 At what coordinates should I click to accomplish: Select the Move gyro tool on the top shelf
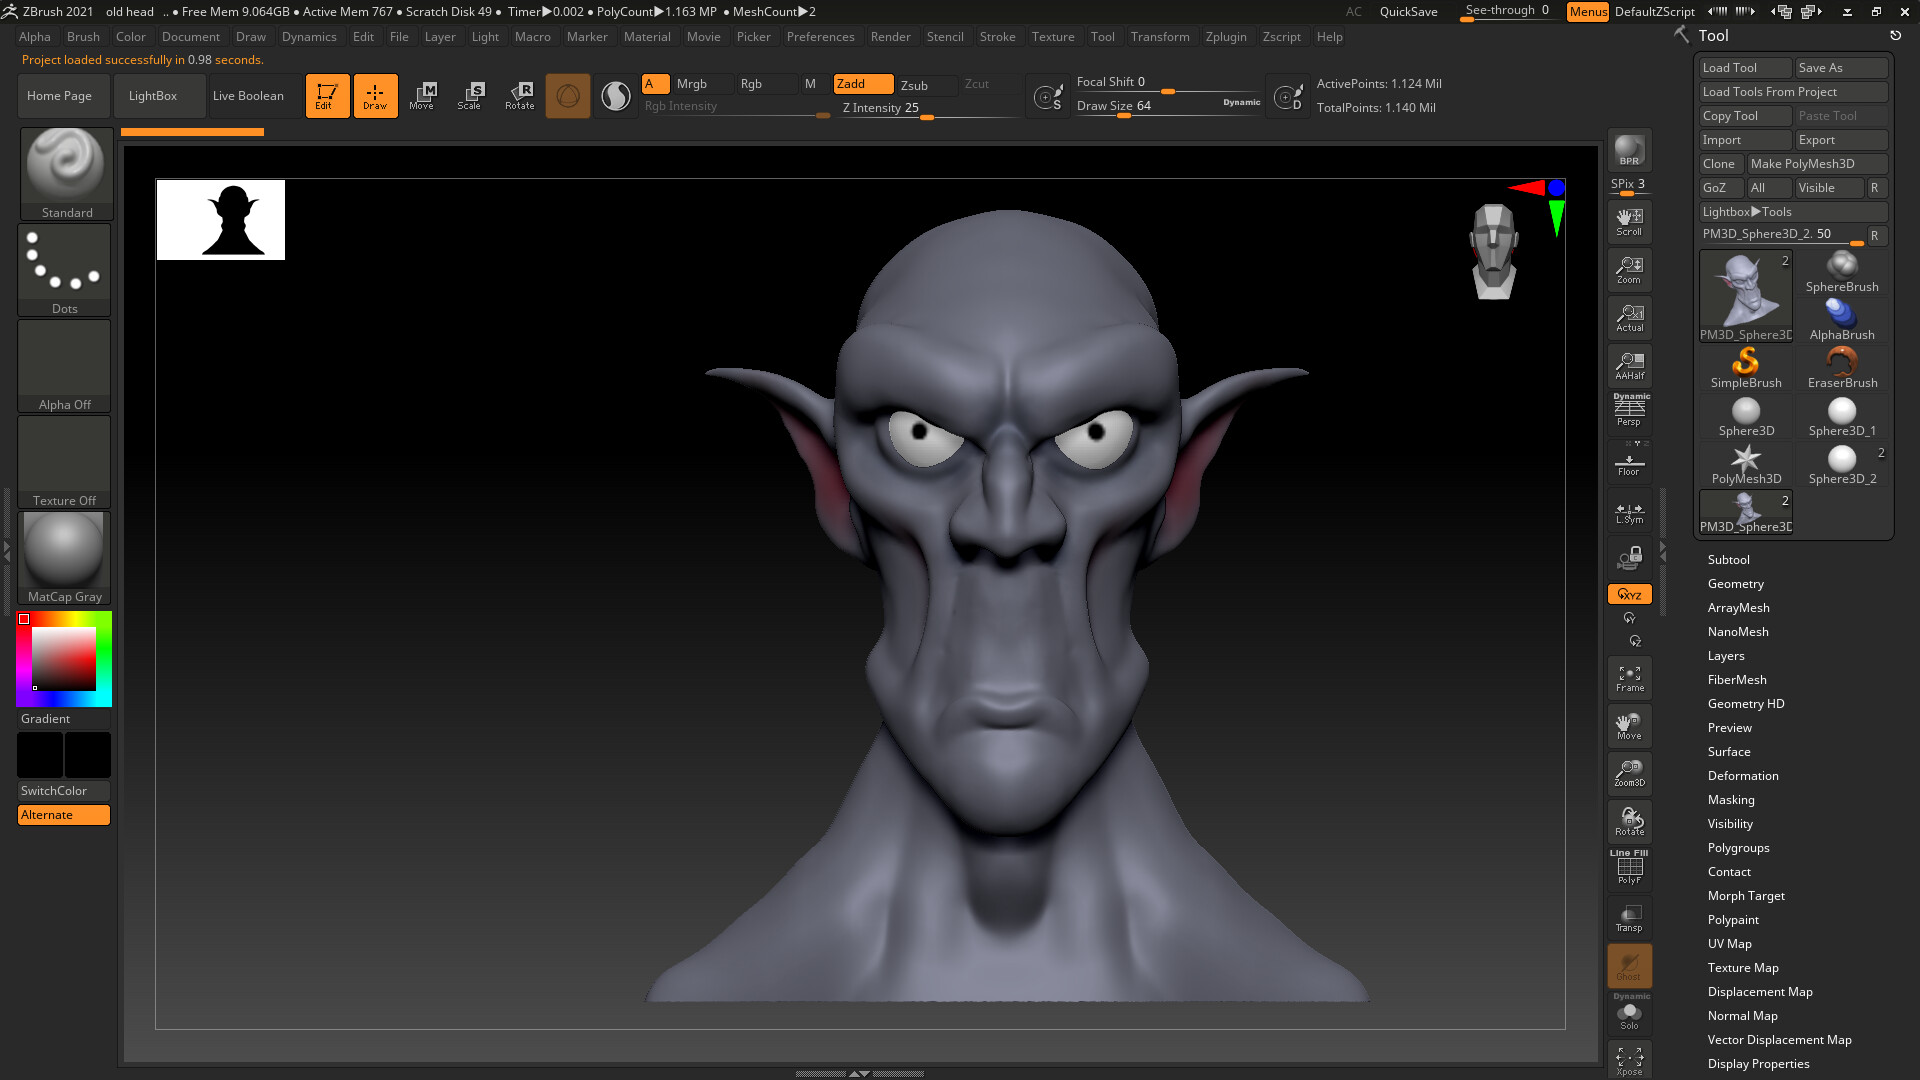[424, 95]
